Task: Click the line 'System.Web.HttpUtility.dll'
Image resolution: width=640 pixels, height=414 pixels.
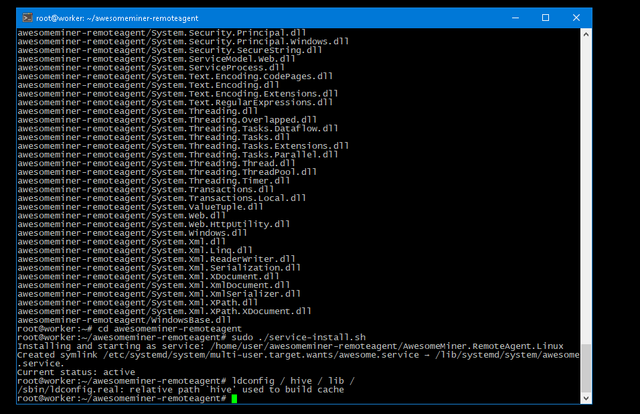Action: tap(153, 224)
